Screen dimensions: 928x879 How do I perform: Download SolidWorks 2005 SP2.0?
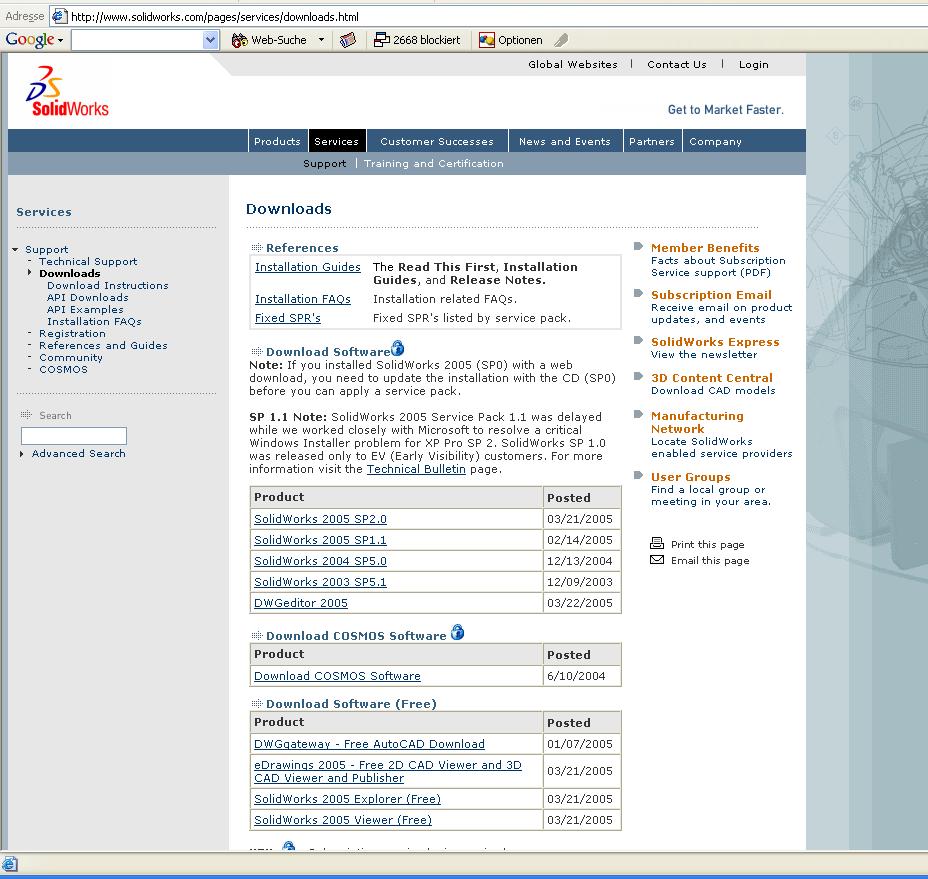[x=320, y=519]
